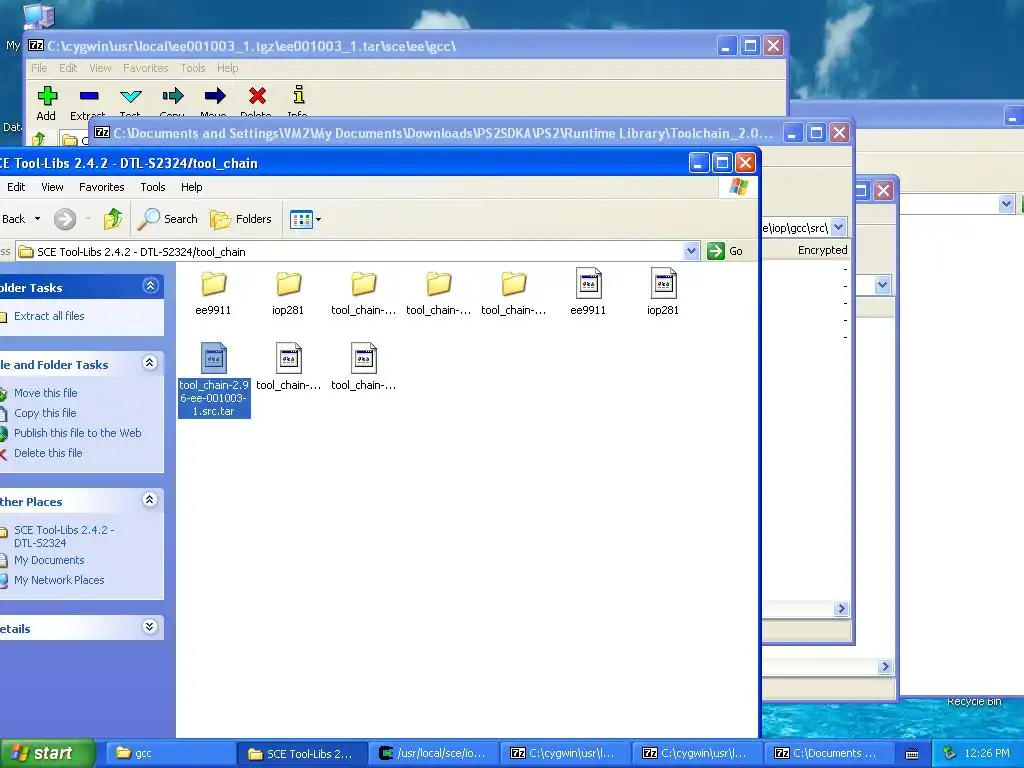Open the Edit menu in Explorer

tap(16, 187)
